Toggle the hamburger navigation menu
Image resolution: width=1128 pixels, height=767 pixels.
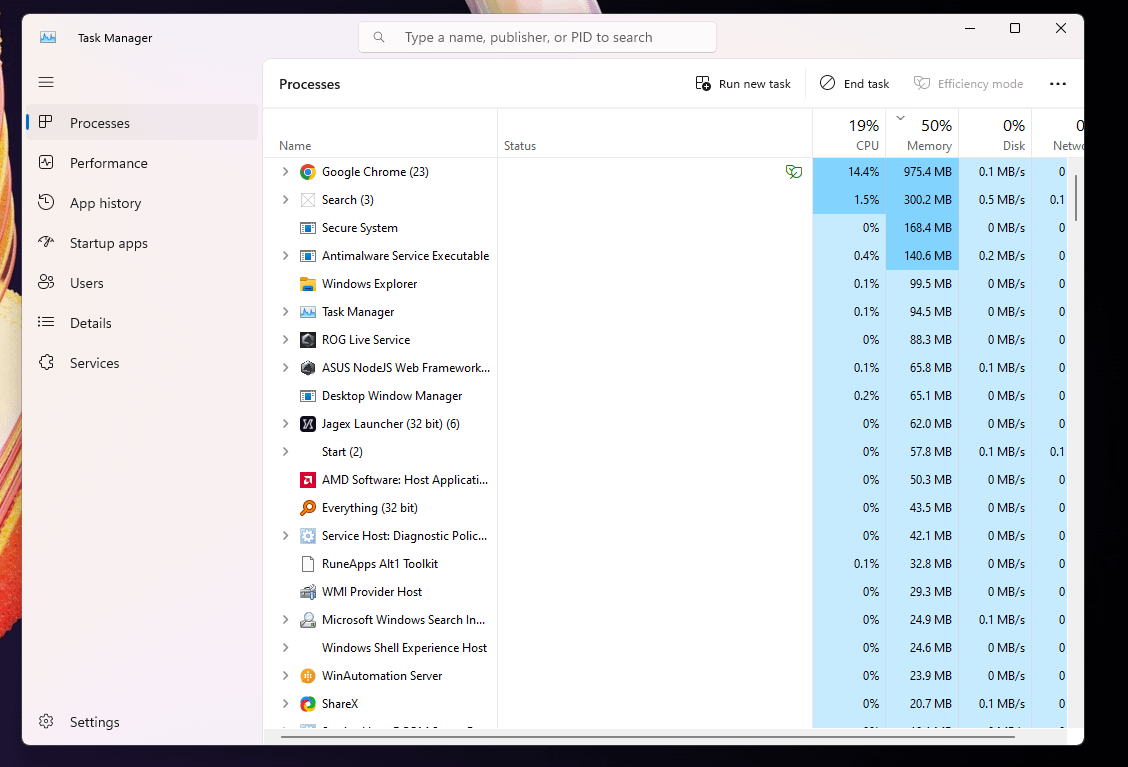coord(46,82)
